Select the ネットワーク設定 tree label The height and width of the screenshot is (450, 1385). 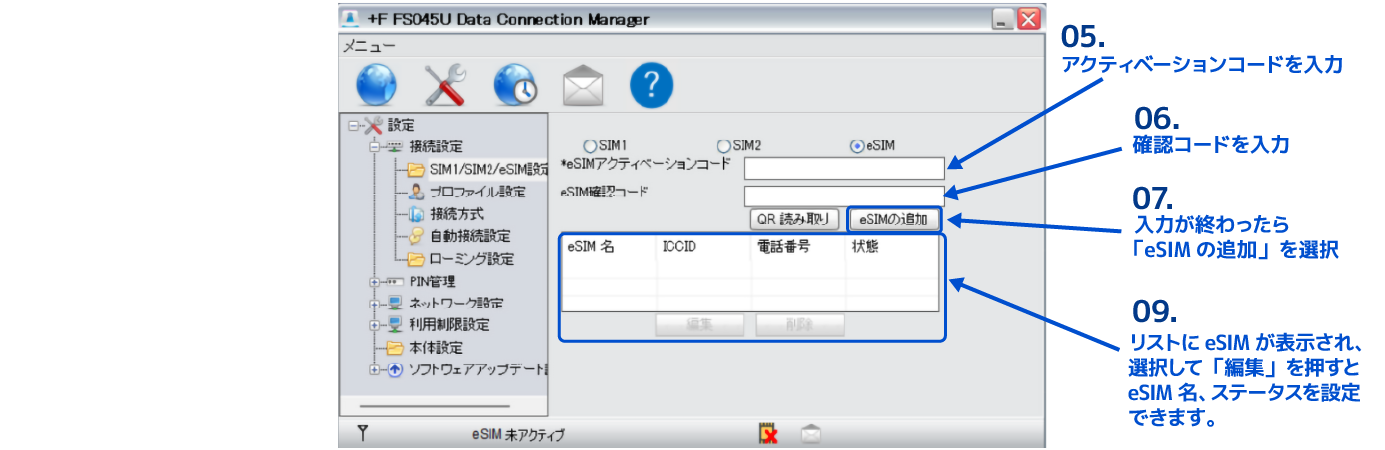click(x=456, y=303)
